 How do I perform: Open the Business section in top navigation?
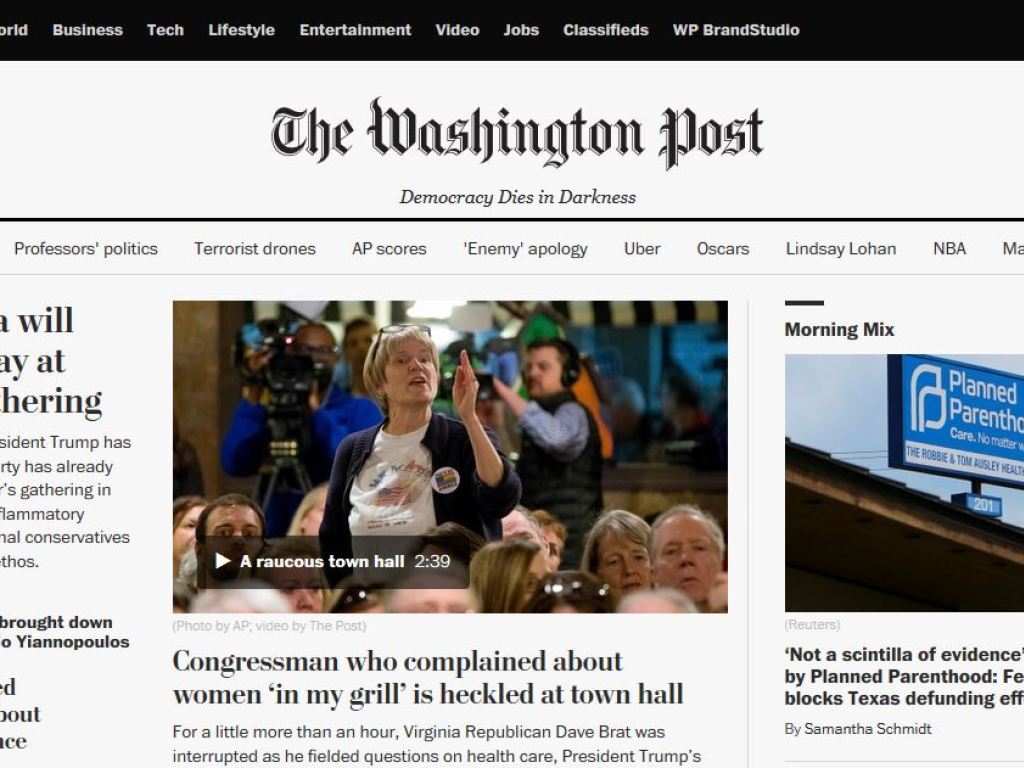pyautogui.click(x=88, y=30)
